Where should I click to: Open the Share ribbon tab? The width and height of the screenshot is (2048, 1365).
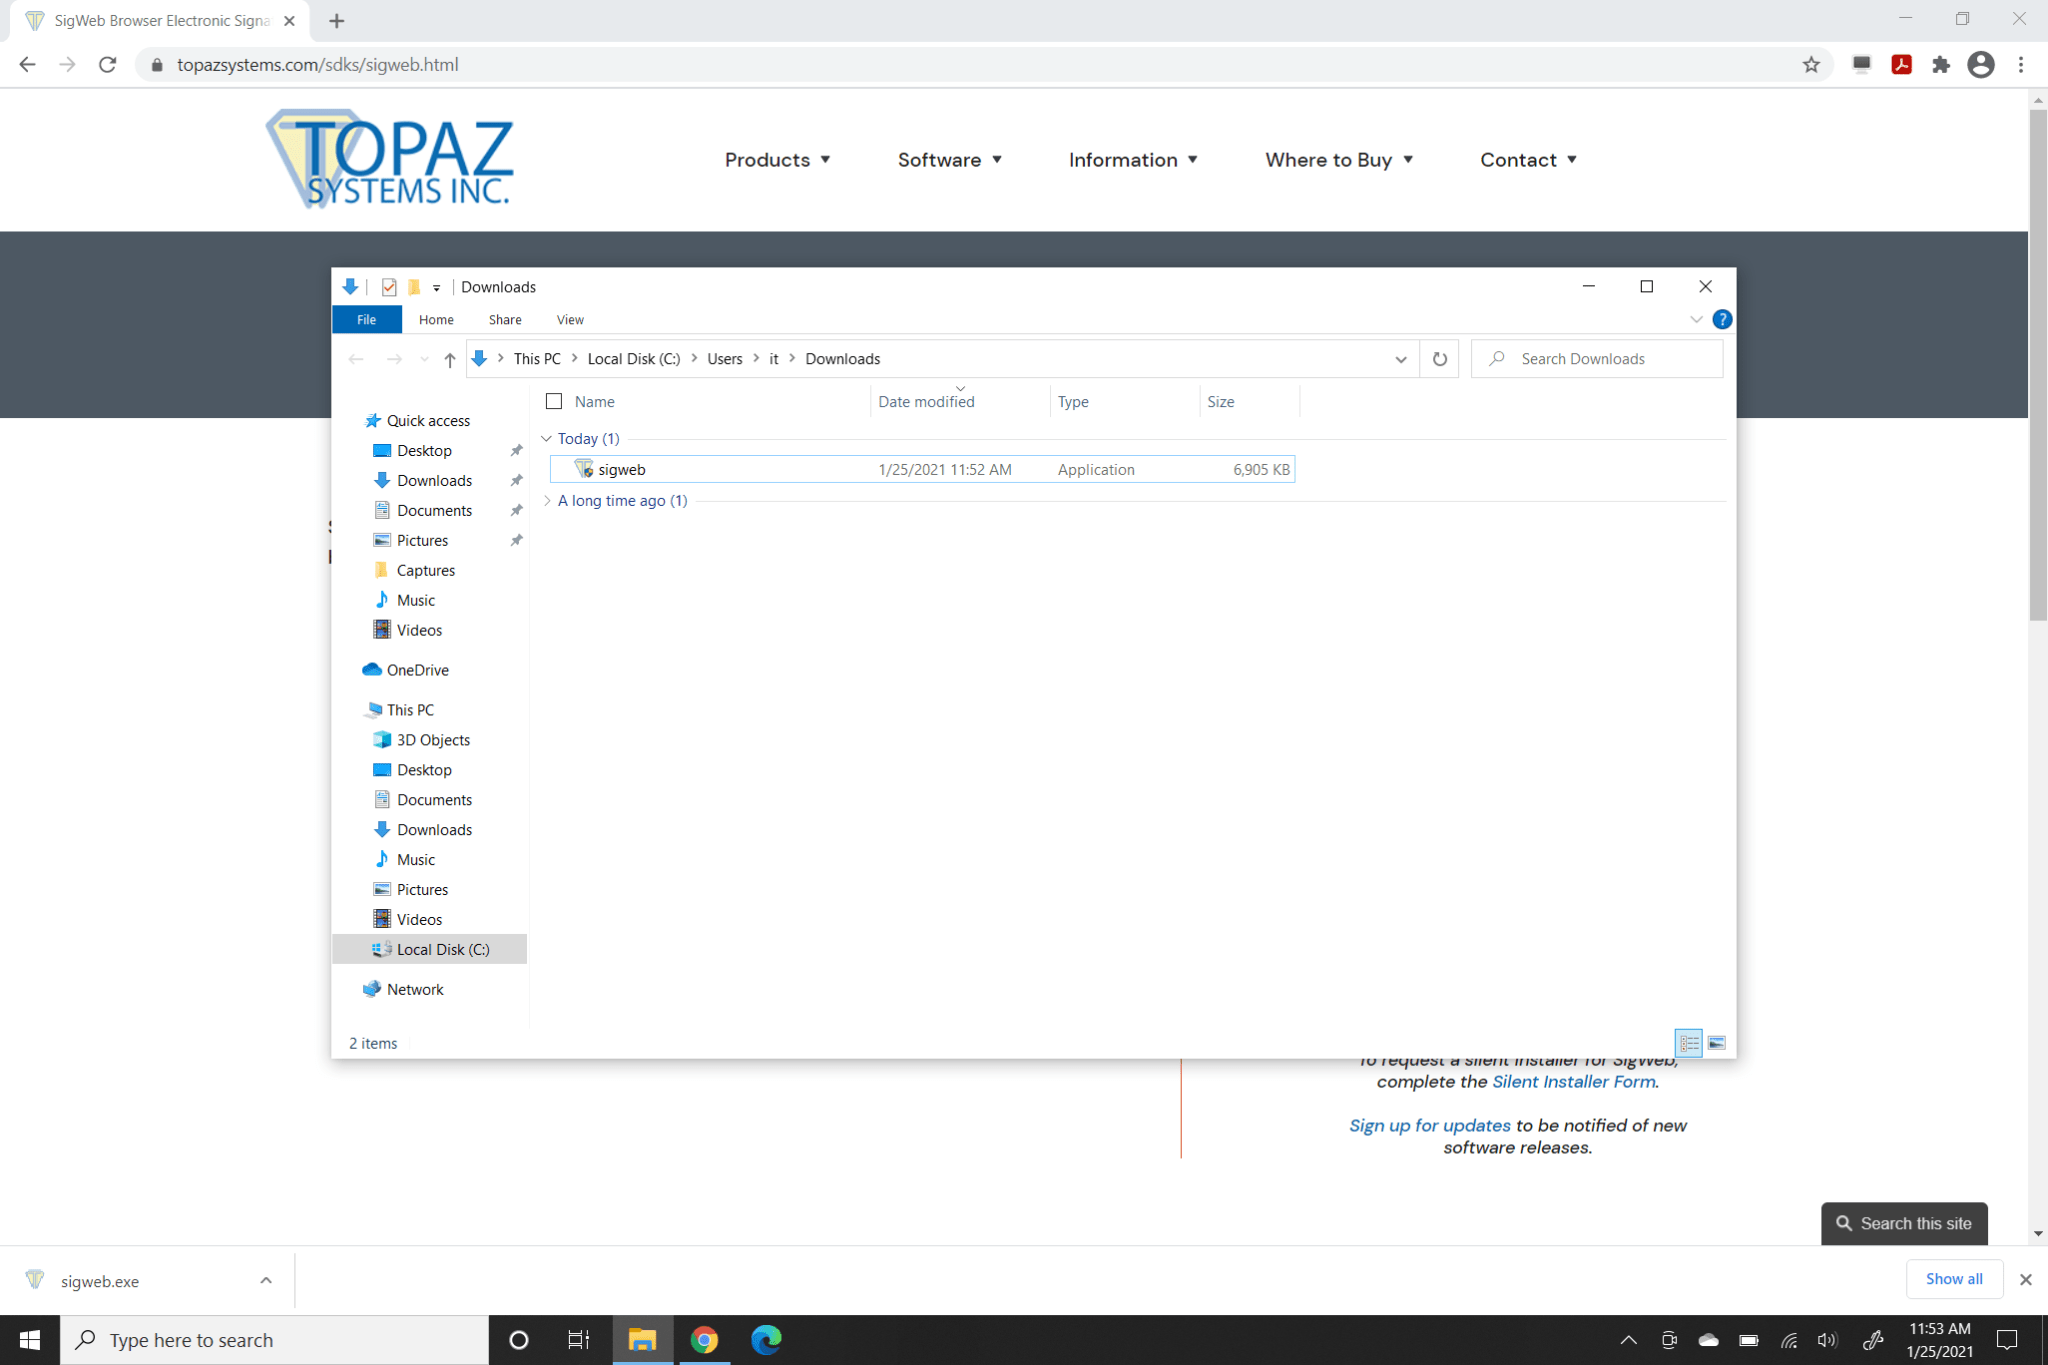[504, 319]
